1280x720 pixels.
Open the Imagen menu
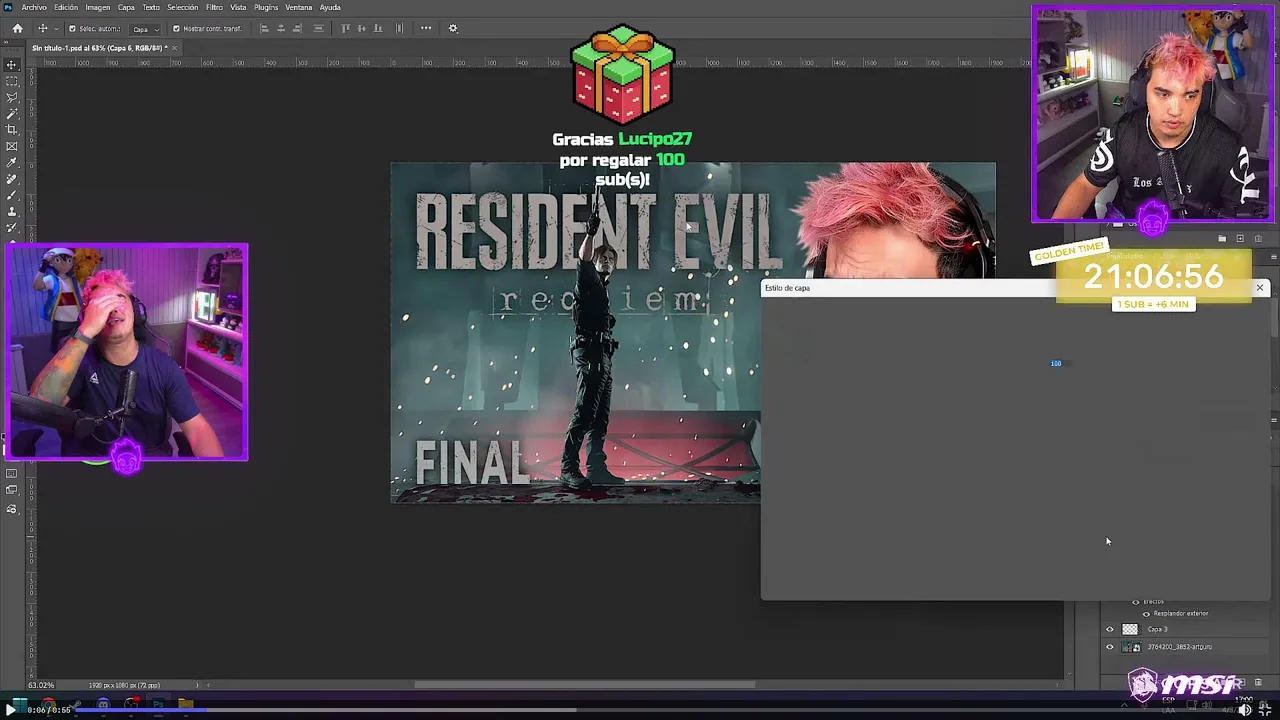98,7
